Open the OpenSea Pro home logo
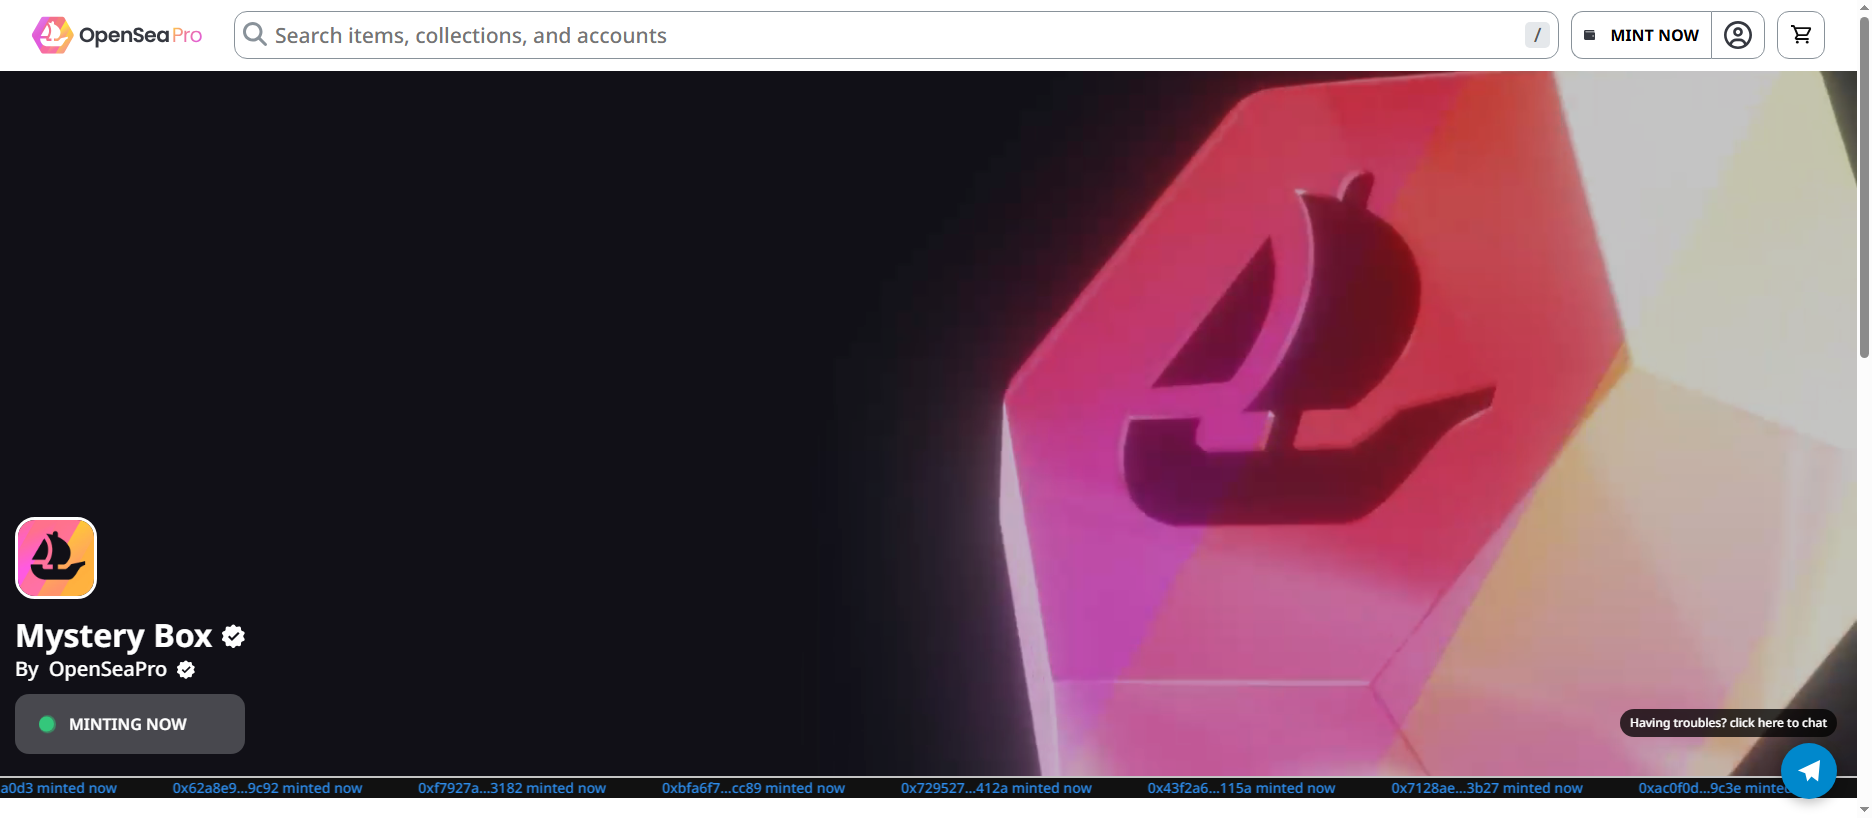The width and height of the screenshot is (1872, 818). (117, 35)
